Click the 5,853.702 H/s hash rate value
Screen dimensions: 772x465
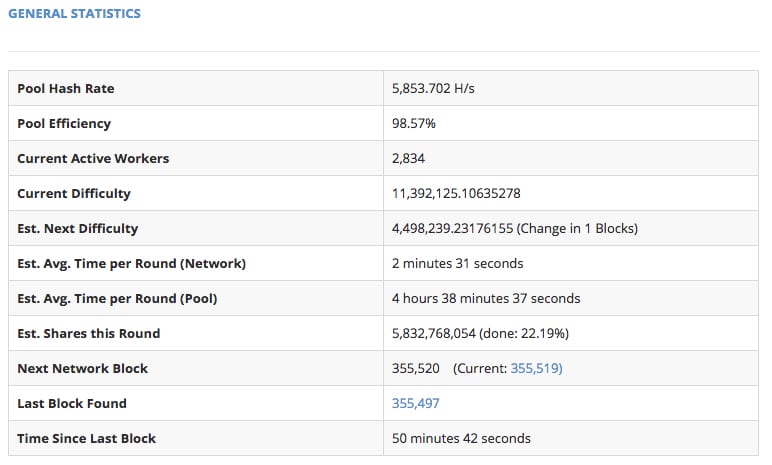433,89
